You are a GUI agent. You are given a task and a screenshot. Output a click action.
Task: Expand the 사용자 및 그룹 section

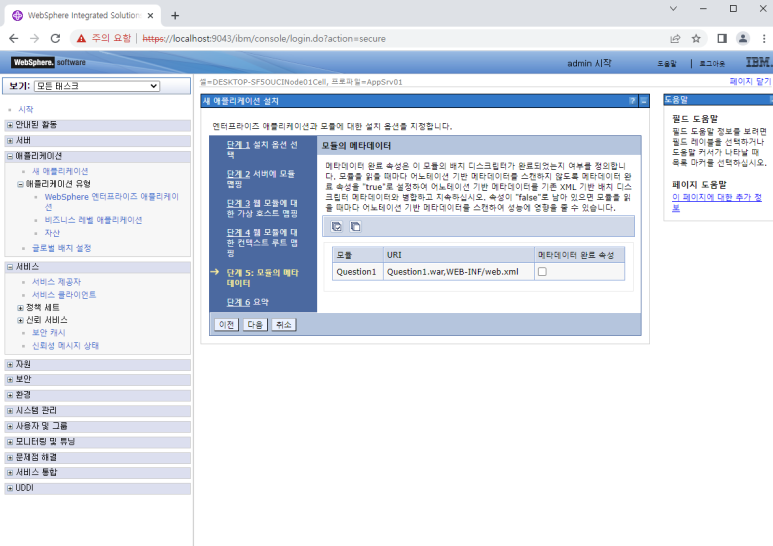[x=10, y=426]
